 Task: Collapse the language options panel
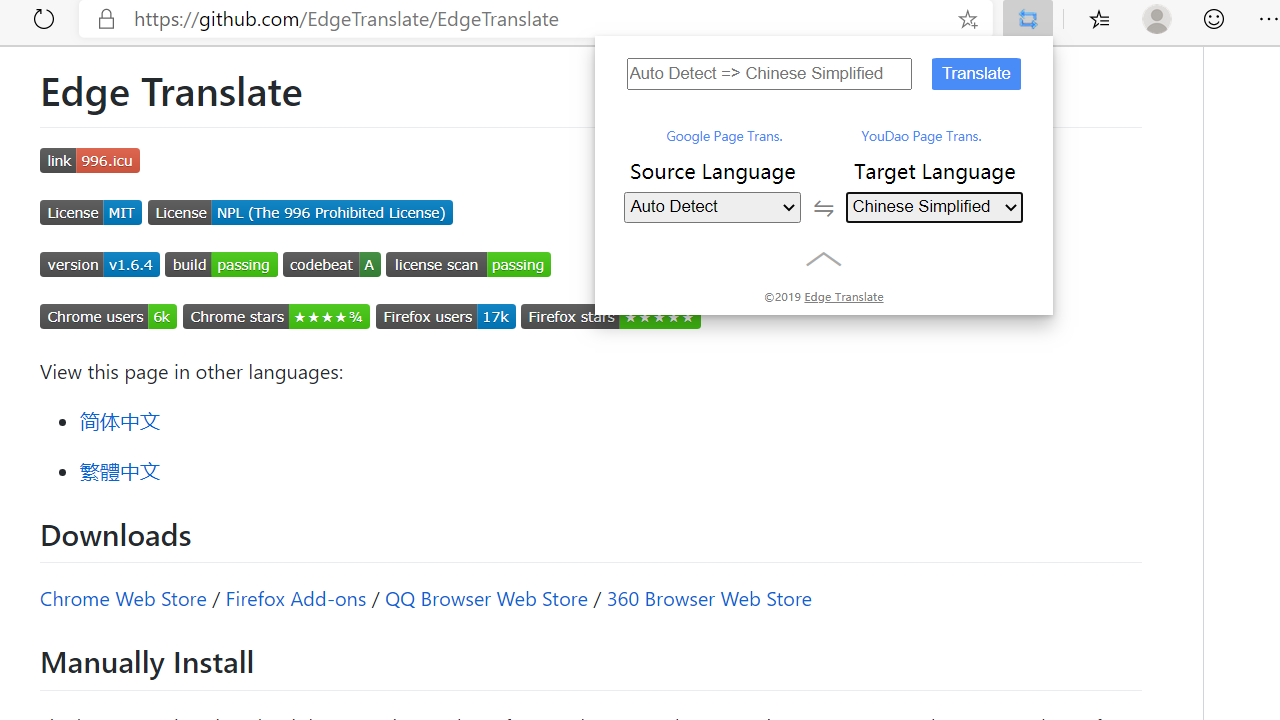click(823, 260)
